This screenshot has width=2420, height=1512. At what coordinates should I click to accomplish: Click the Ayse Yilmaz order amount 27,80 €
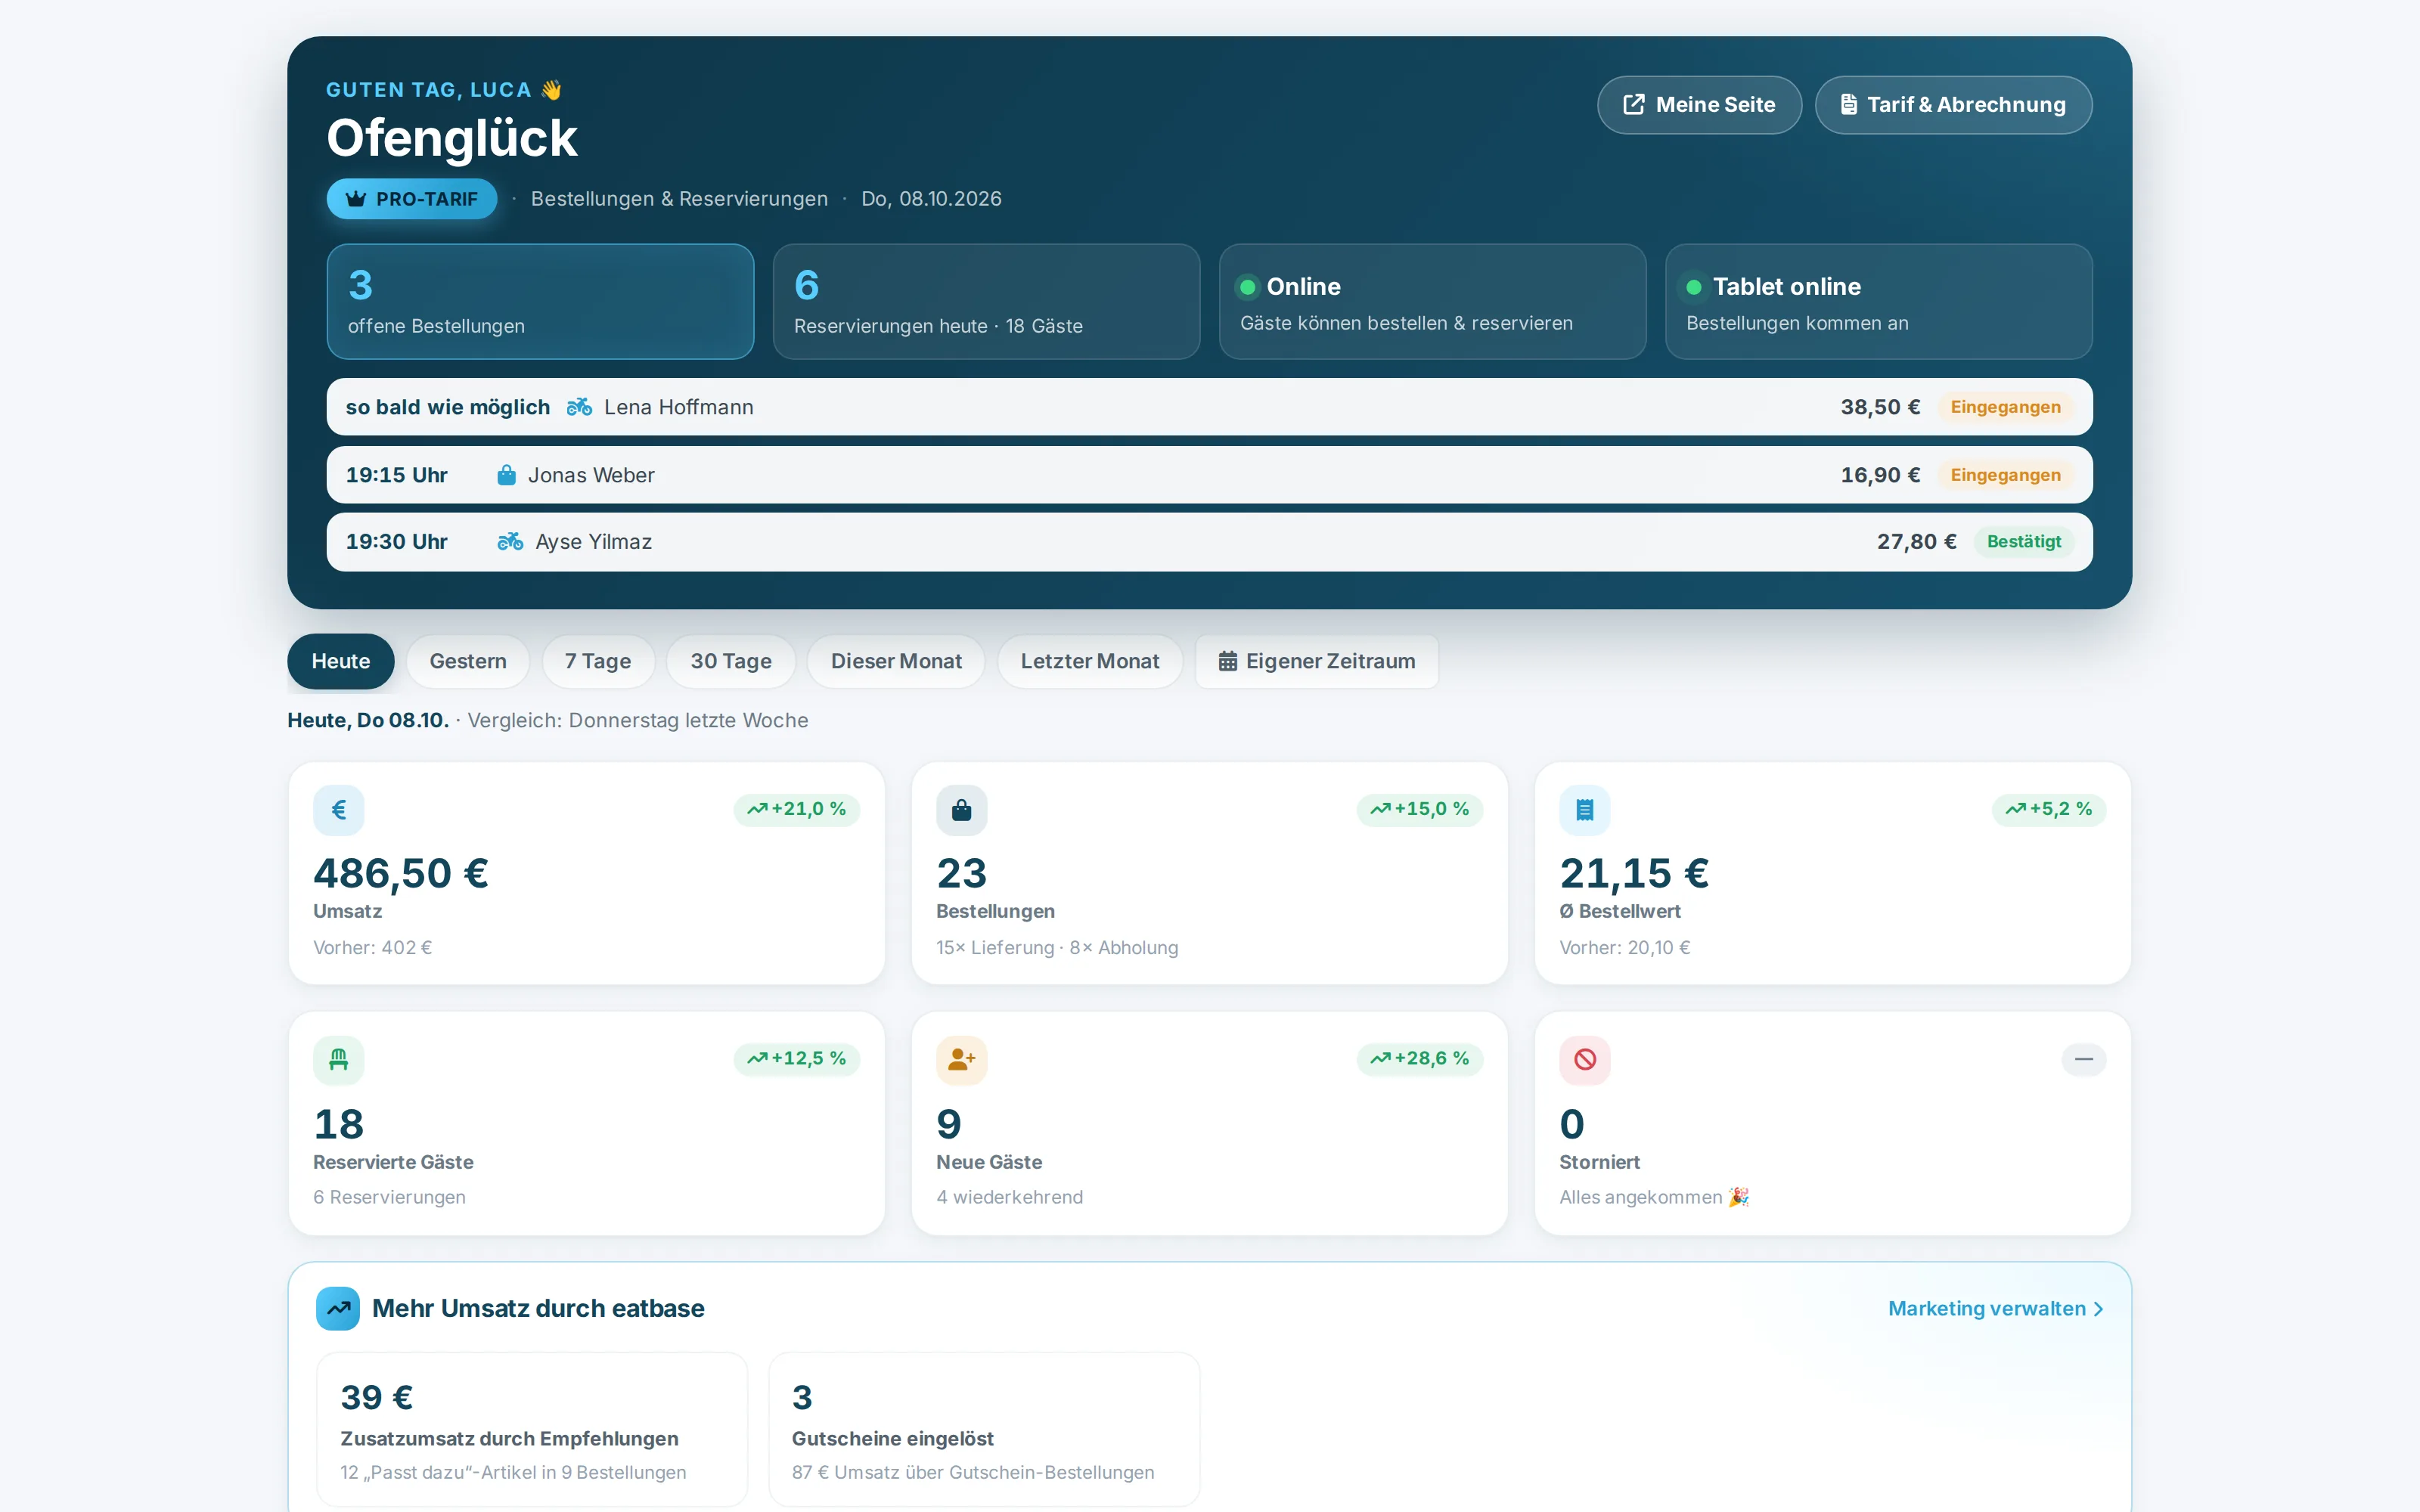tap(1916, 541)
